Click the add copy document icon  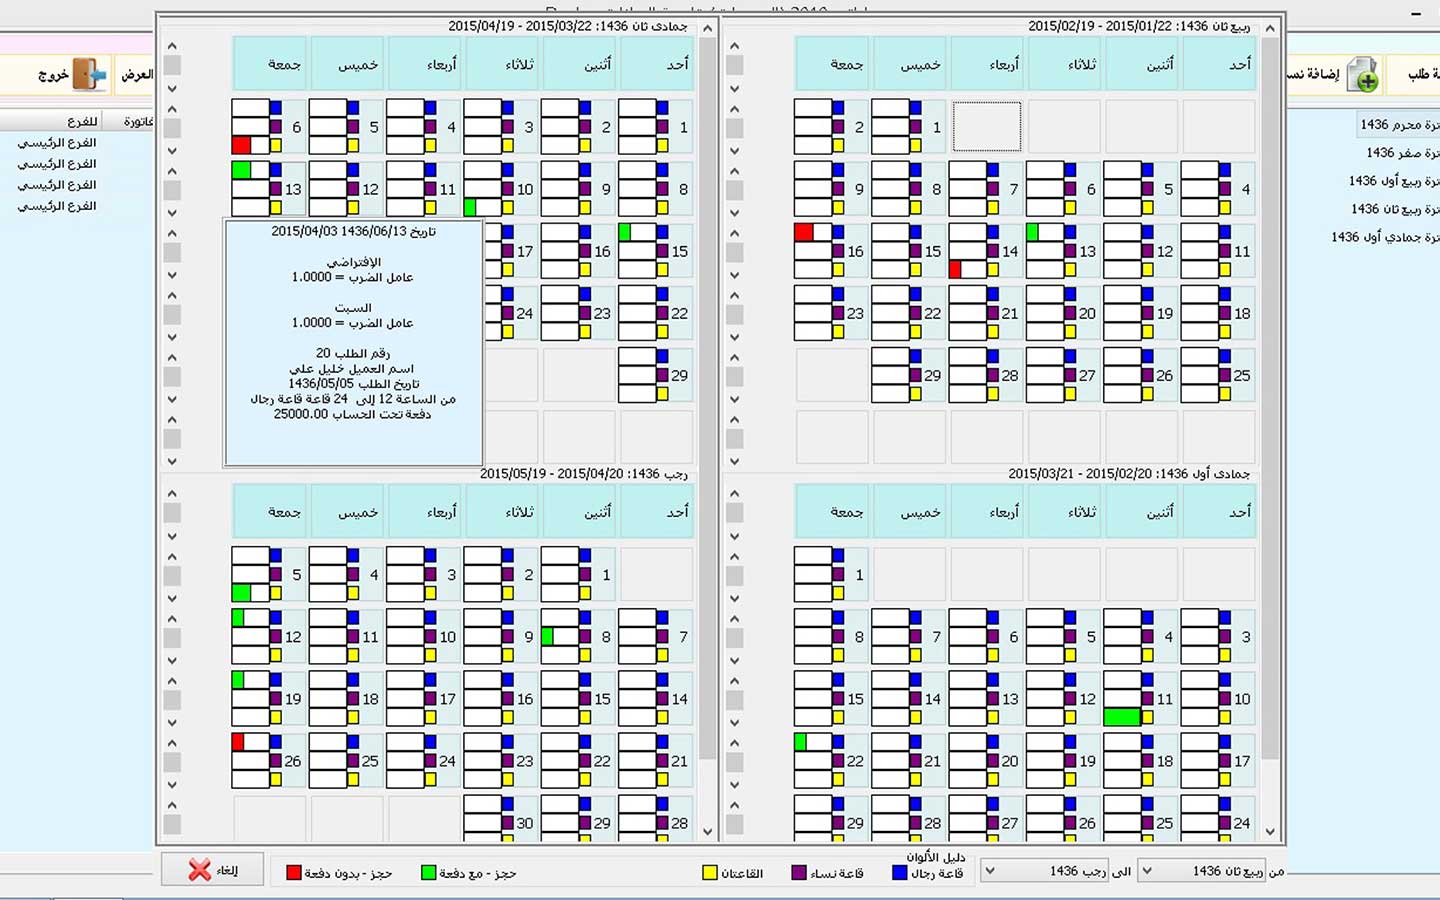(1362, 75)
